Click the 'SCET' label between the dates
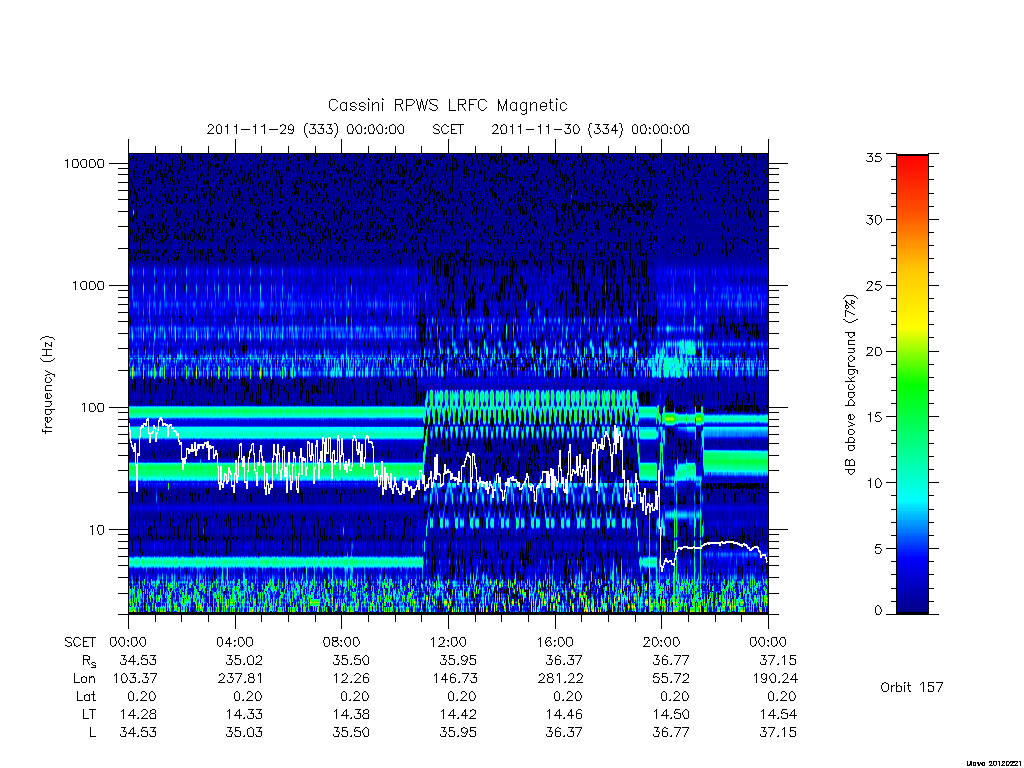The height and width of the screenshot is (768, 1024). [448, 129]
